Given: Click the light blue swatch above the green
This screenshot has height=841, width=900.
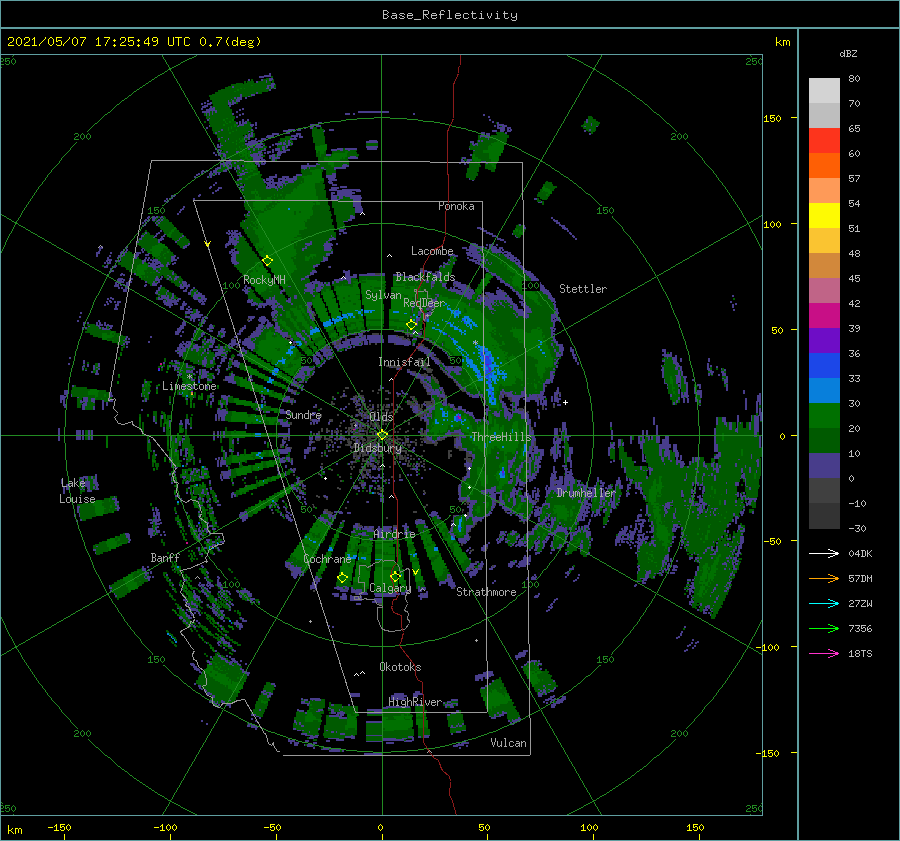Looking at the screenshot, I should [x=824, y=390].
